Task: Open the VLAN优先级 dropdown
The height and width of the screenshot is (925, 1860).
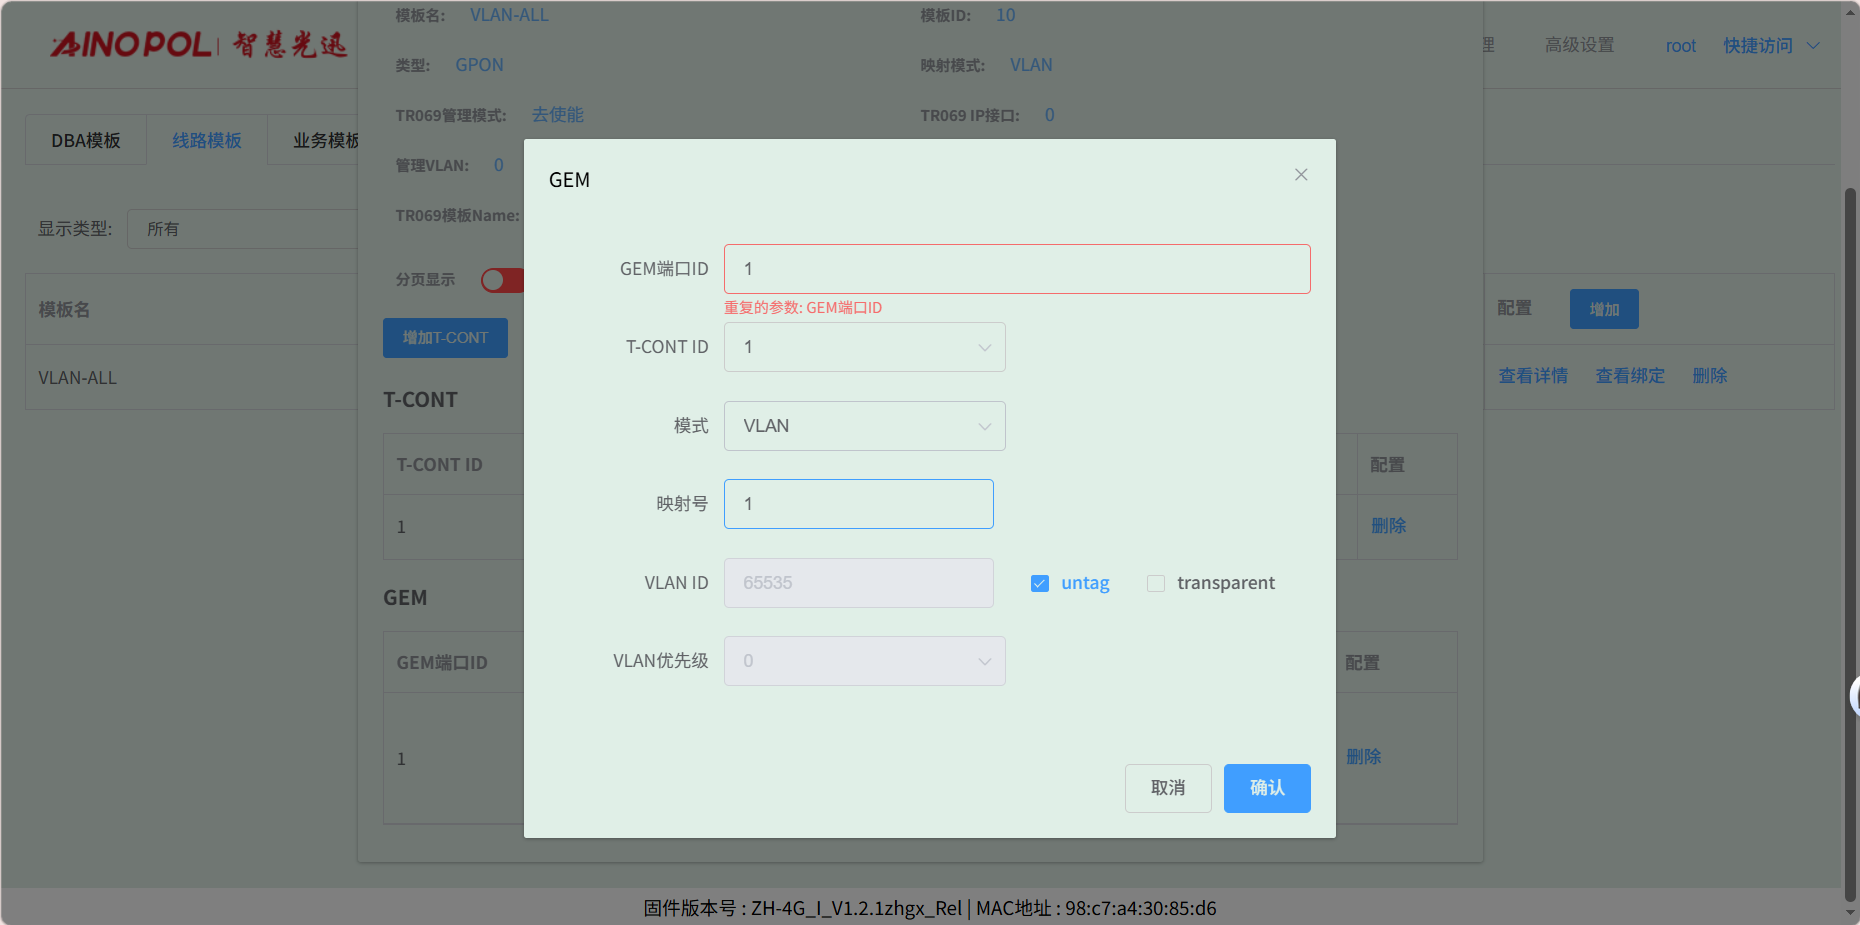Action: click(x=864, y=661)
